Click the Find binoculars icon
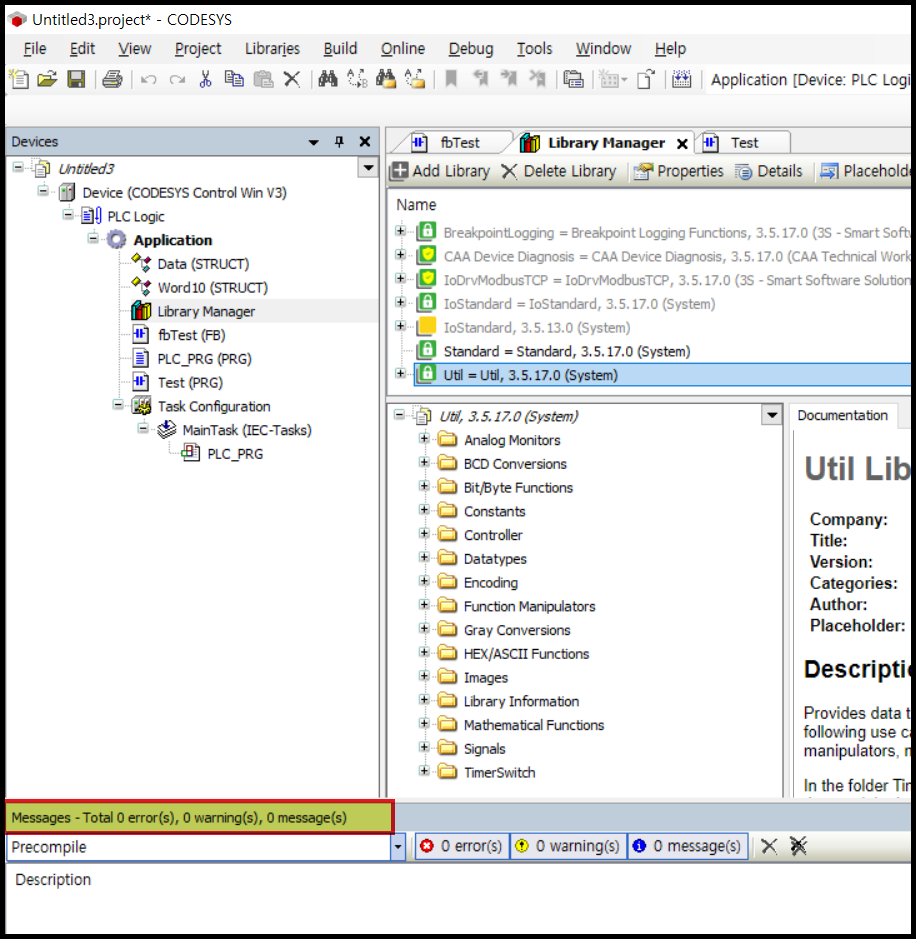 tap(327, 79)
